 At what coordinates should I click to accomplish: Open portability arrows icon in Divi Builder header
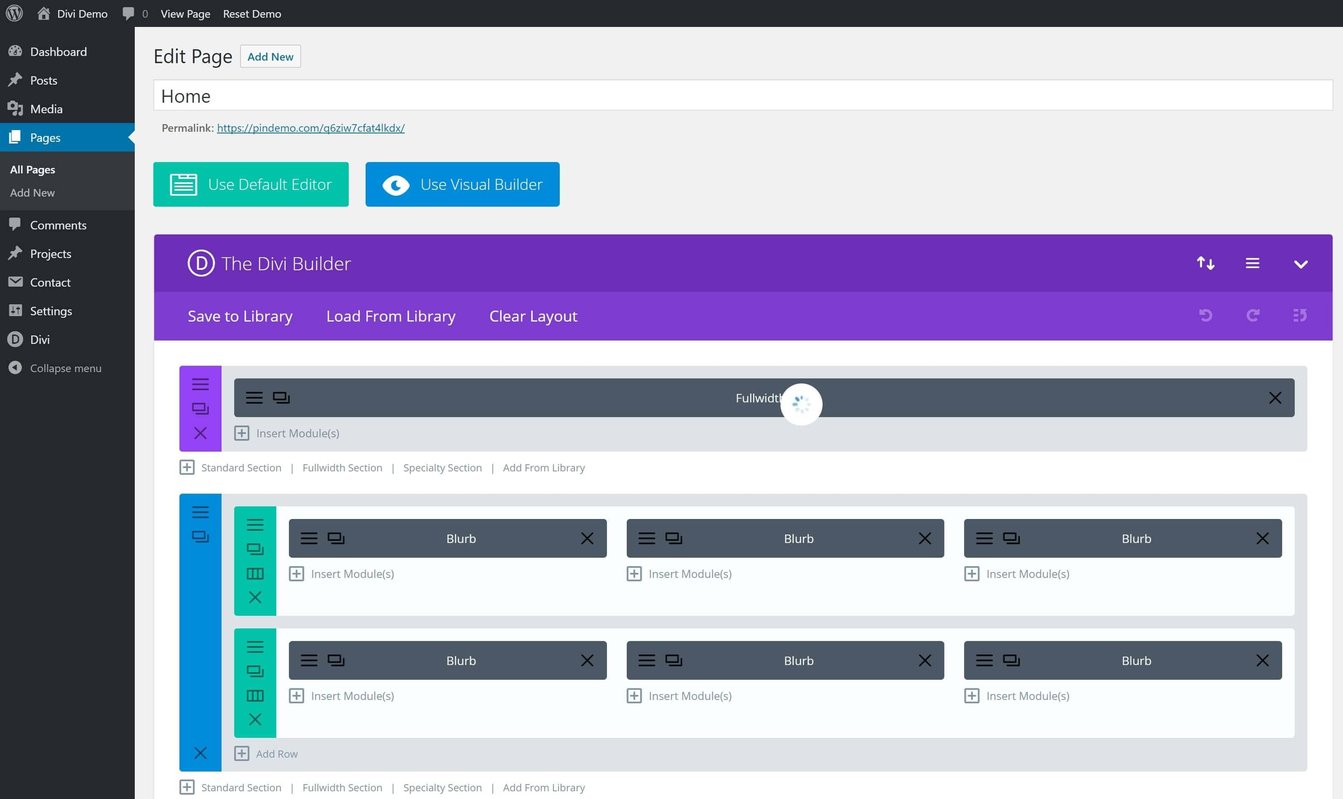pyautogui.click(x=1206, y=263)
